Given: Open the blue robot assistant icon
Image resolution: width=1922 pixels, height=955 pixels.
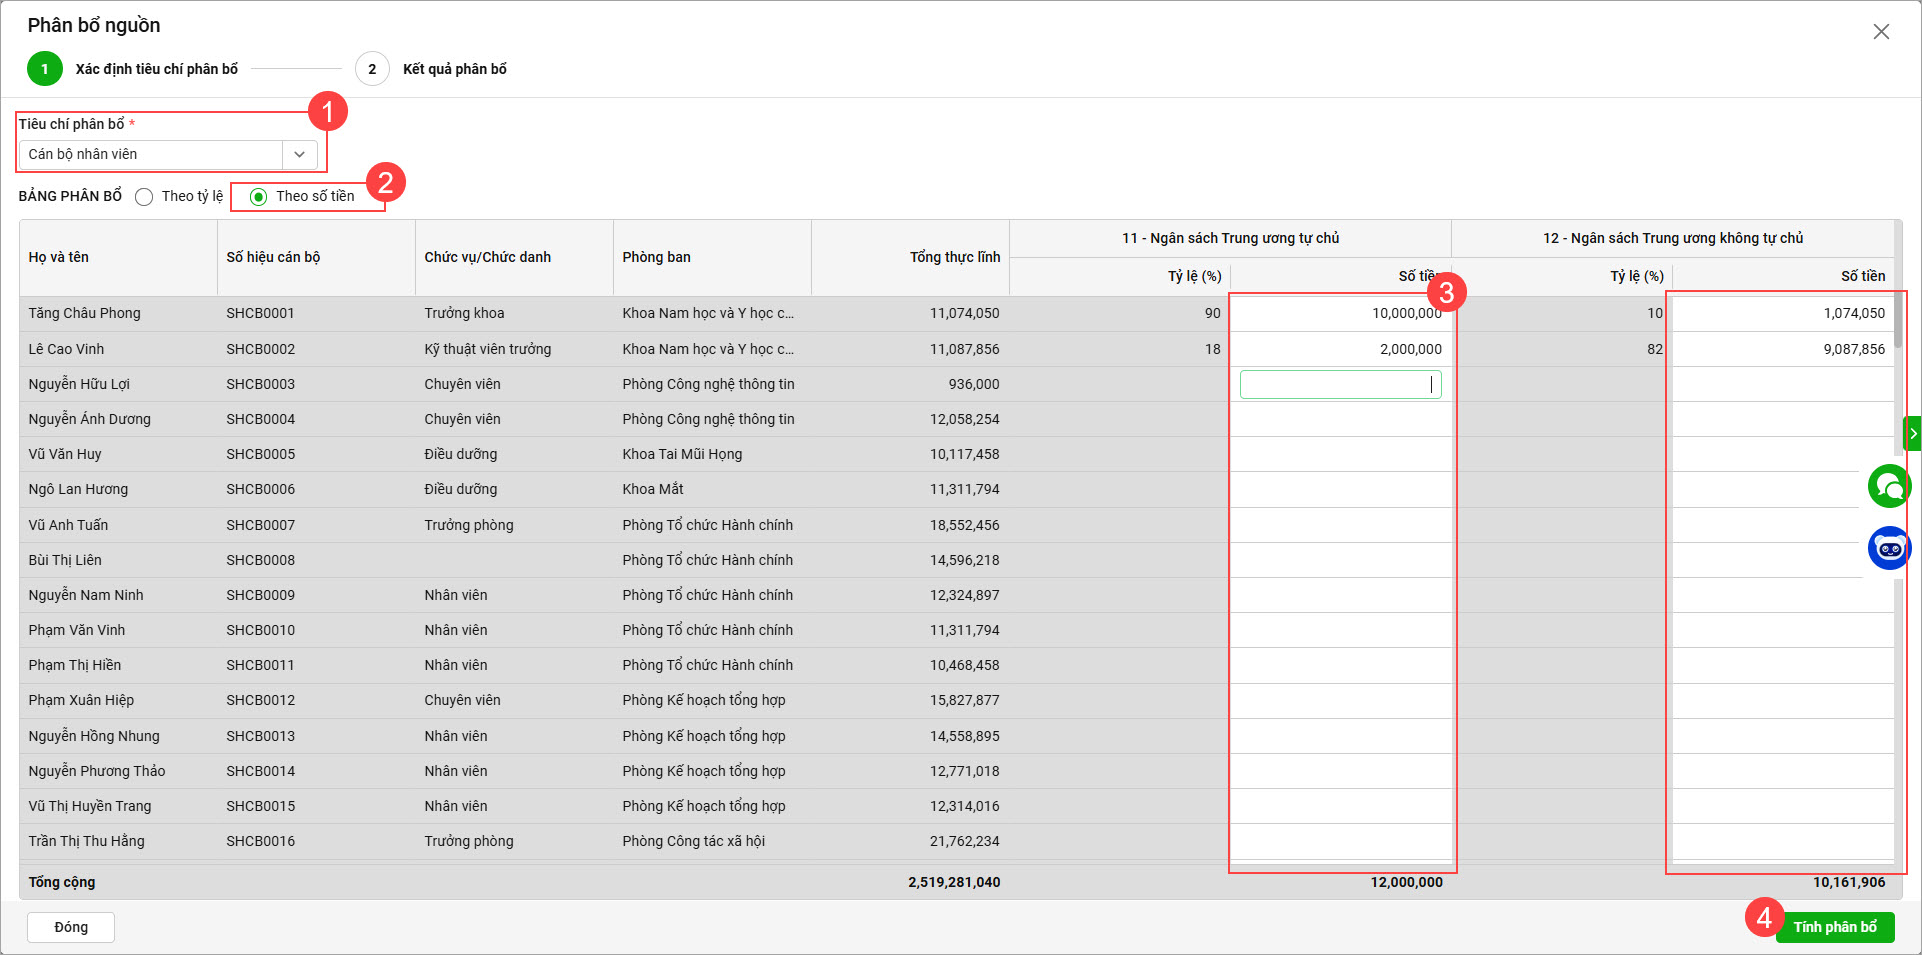Looking at the screenshot, I should pyautogui.click(x=1889, y=548).
